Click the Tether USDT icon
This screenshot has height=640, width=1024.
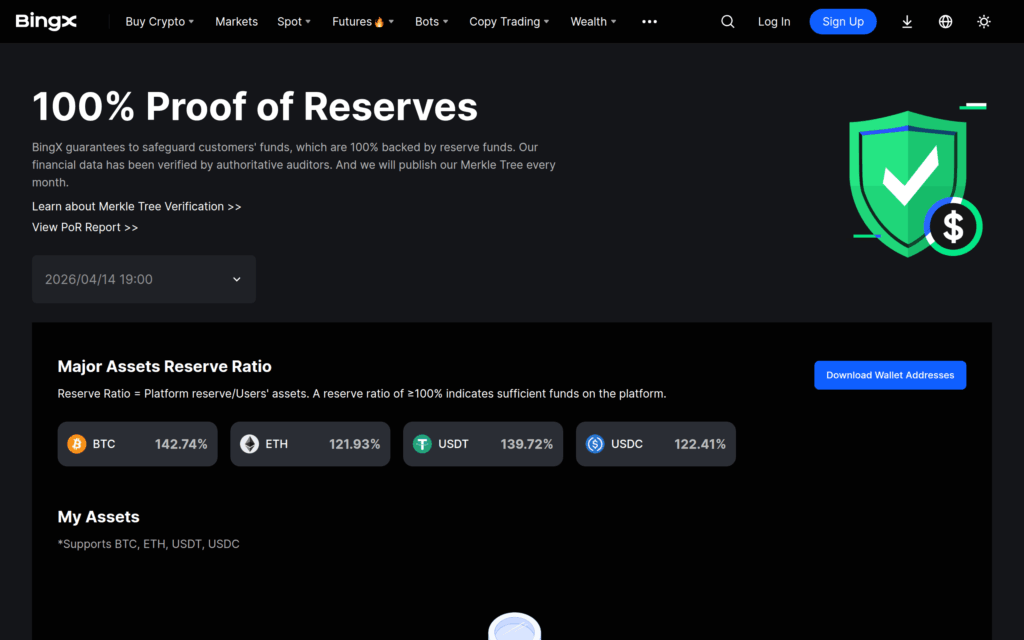[422, 444]
